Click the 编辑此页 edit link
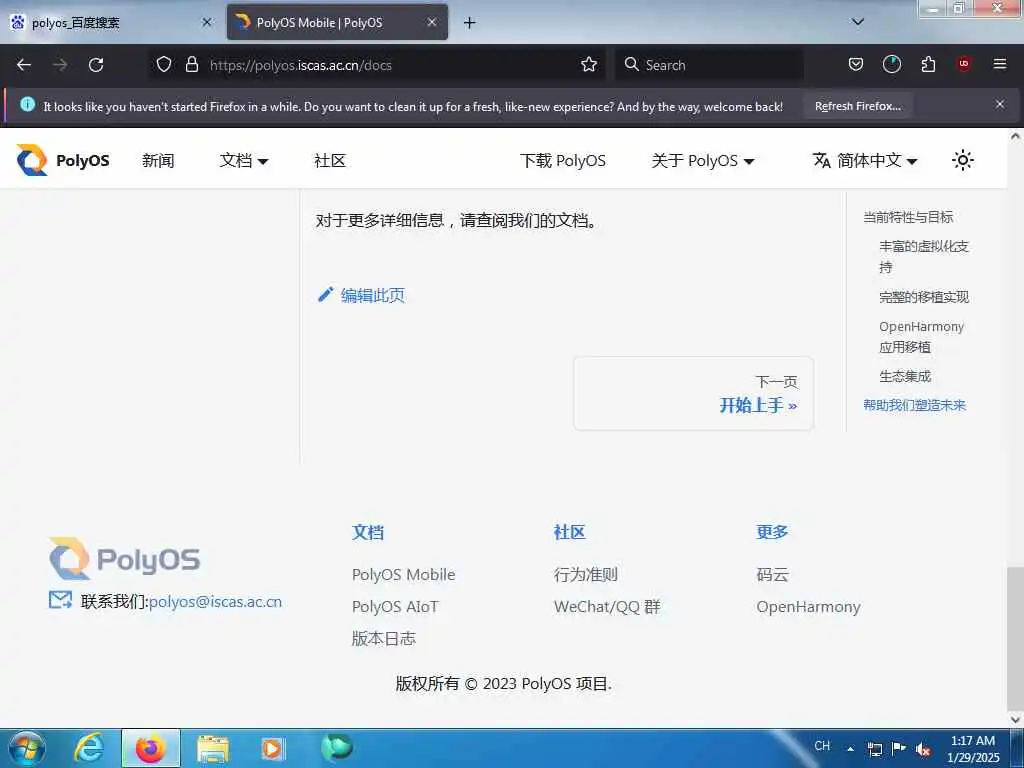 coord(372,295)
